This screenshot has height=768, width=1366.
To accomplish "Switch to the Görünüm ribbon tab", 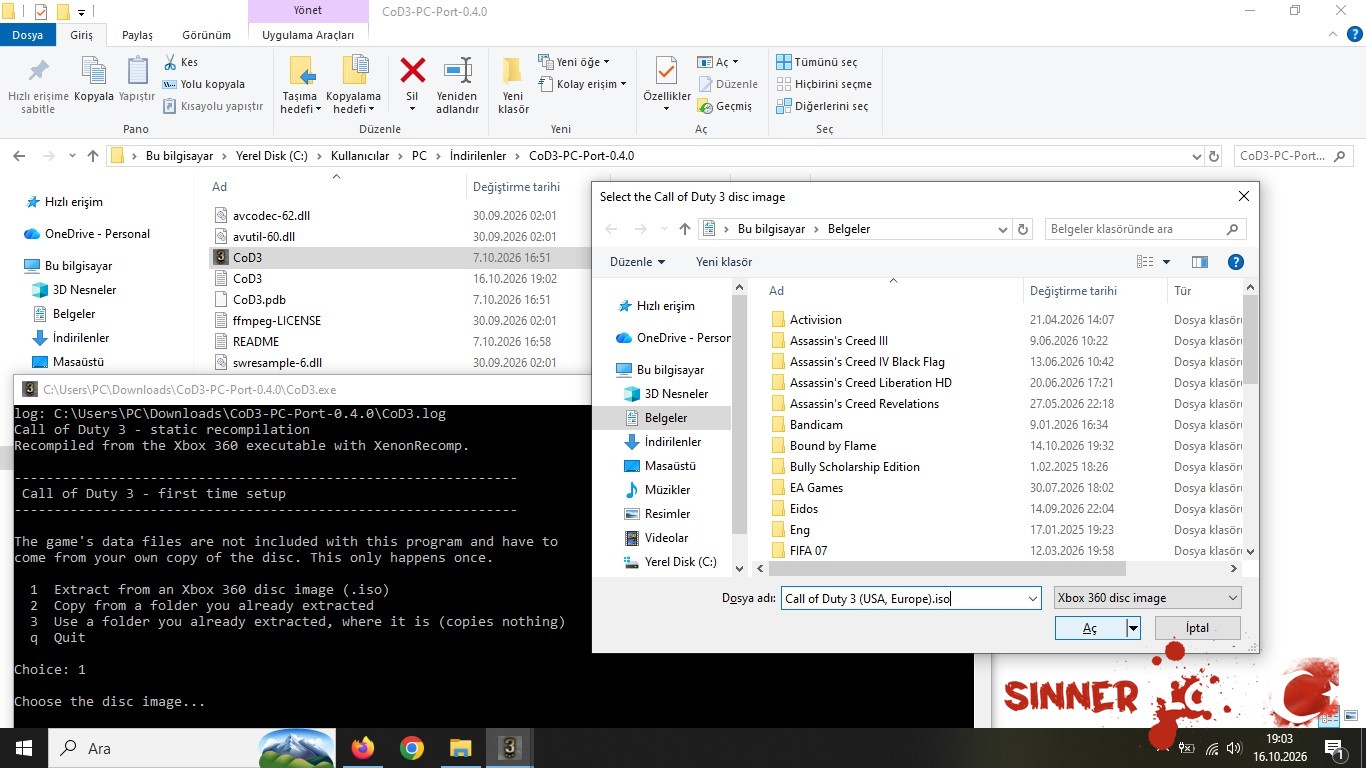I will point(206,35).
